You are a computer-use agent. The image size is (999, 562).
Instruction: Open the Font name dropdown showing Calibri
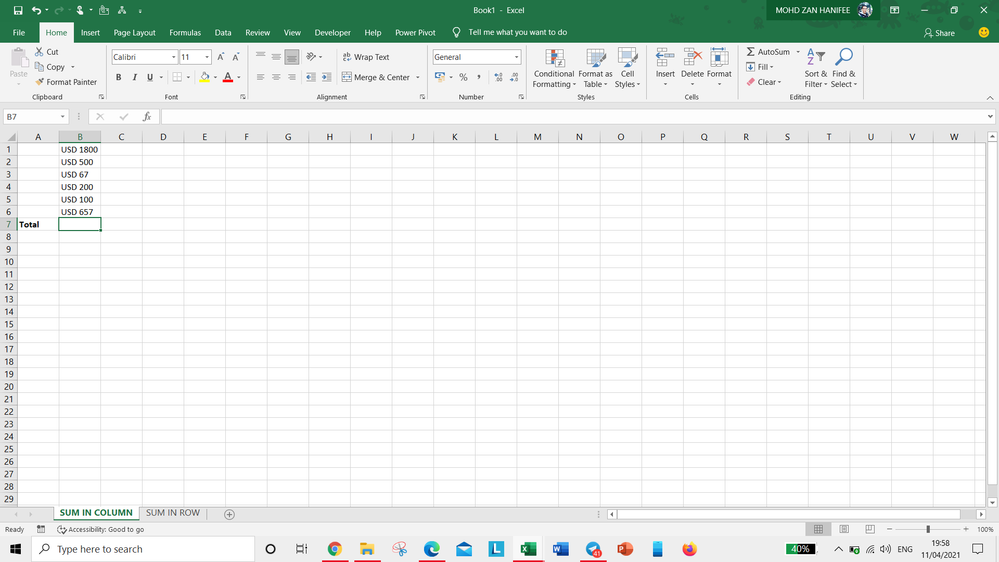pos(173,57)
